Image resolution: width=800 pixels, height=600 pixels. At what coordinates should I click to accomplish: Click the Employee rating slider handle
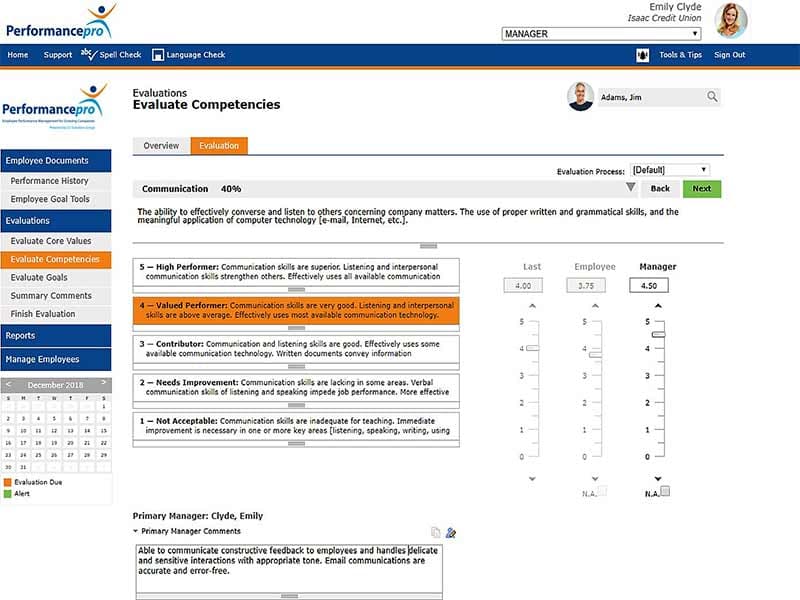(595, 354)
